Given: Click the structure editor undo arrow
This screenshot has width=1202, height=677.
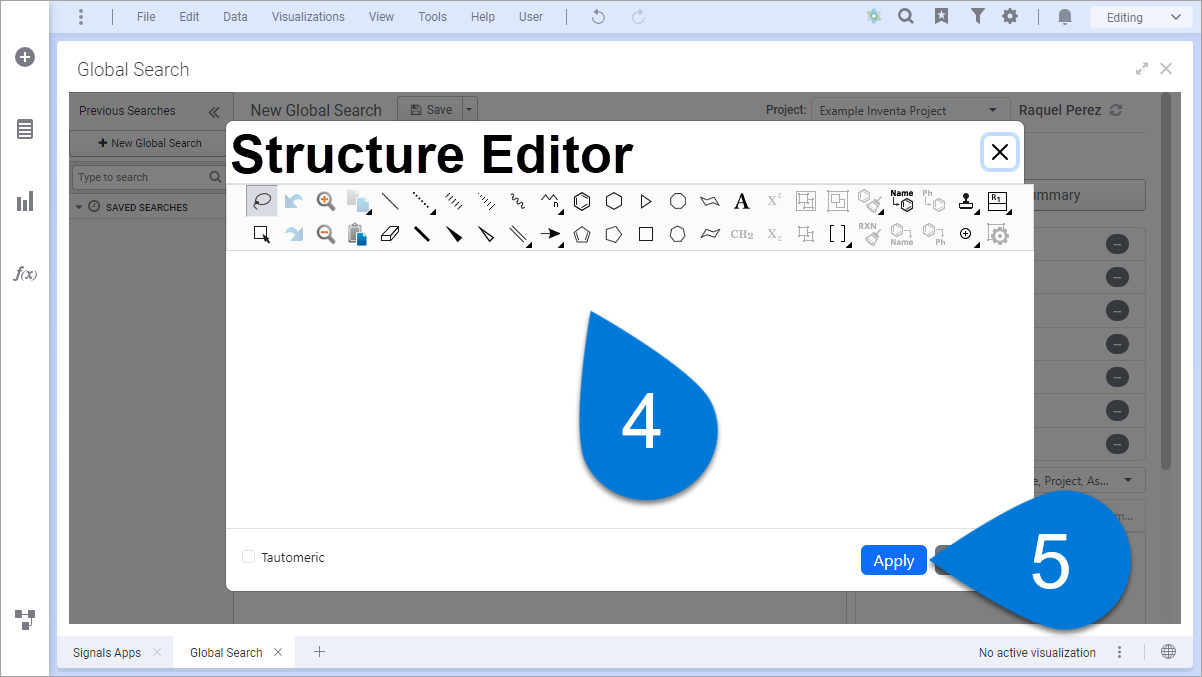Looking at the screenshot, I should (x=294, y=201).
